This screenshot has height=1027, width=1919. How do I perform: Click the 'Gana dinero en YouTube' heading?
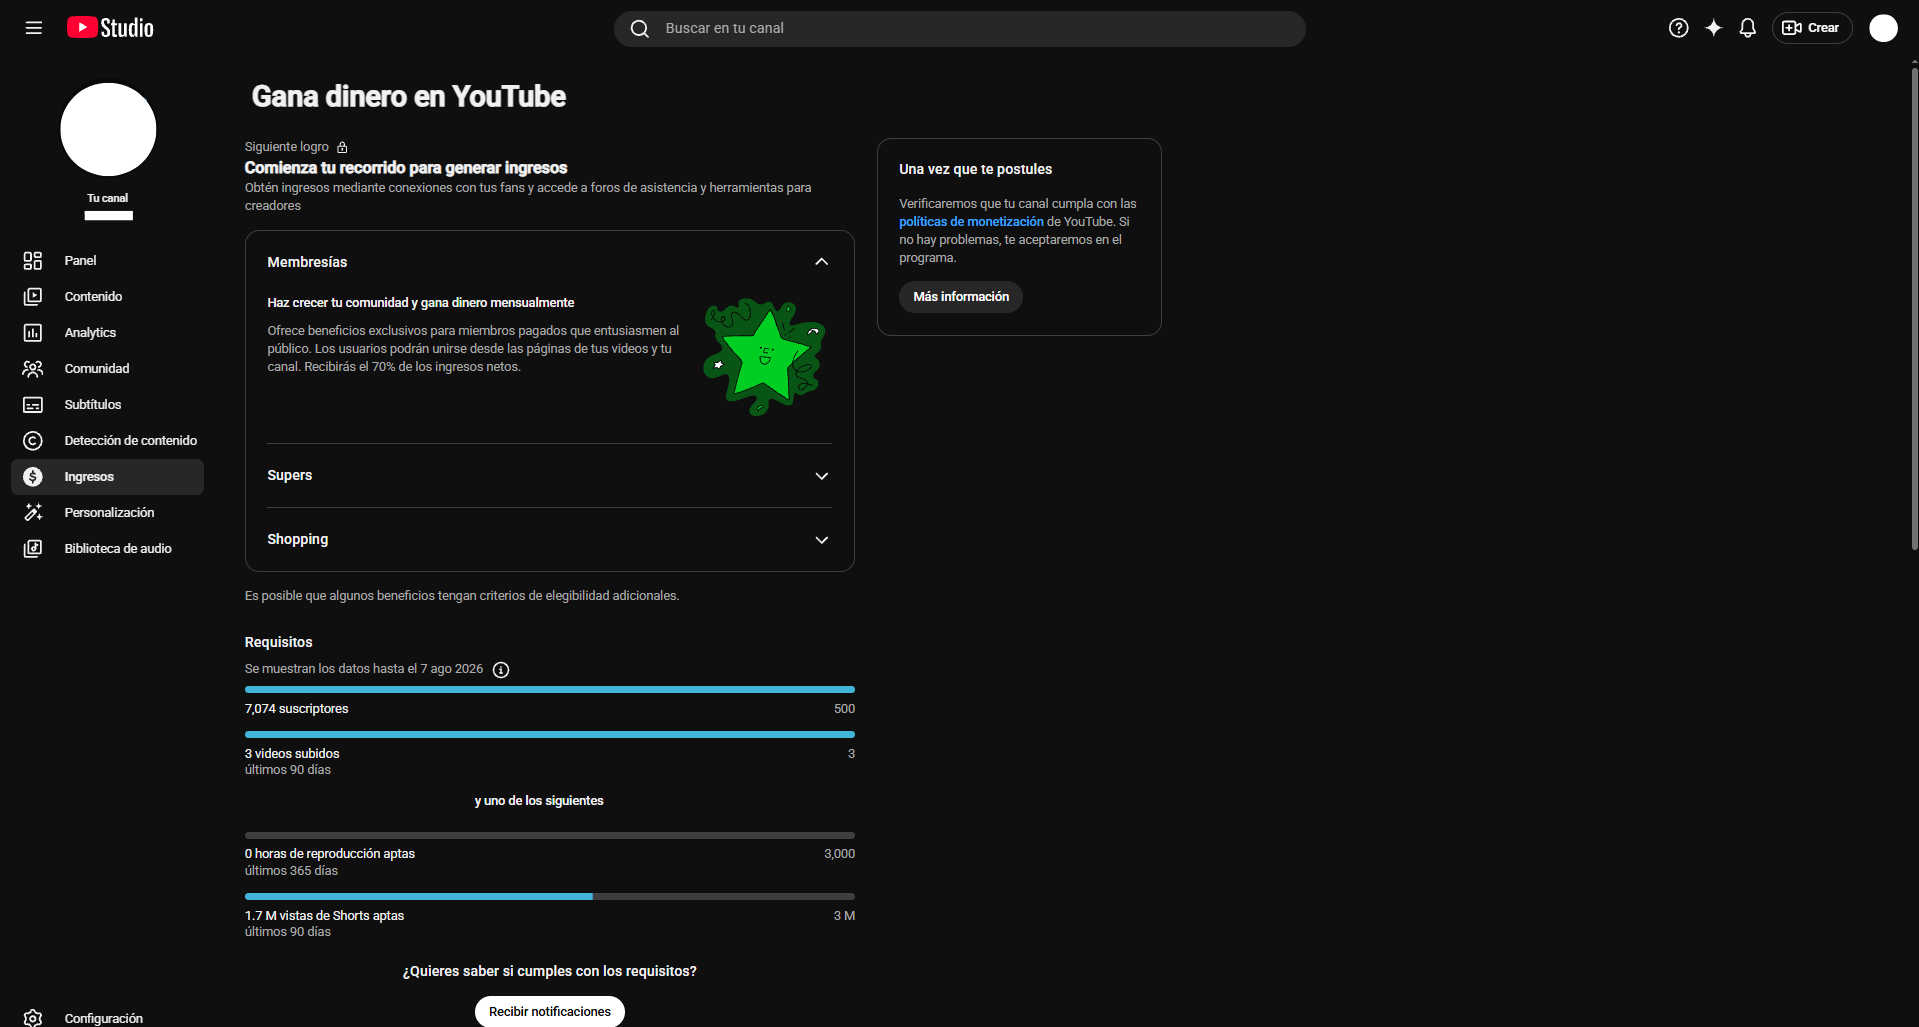[409, 96]
